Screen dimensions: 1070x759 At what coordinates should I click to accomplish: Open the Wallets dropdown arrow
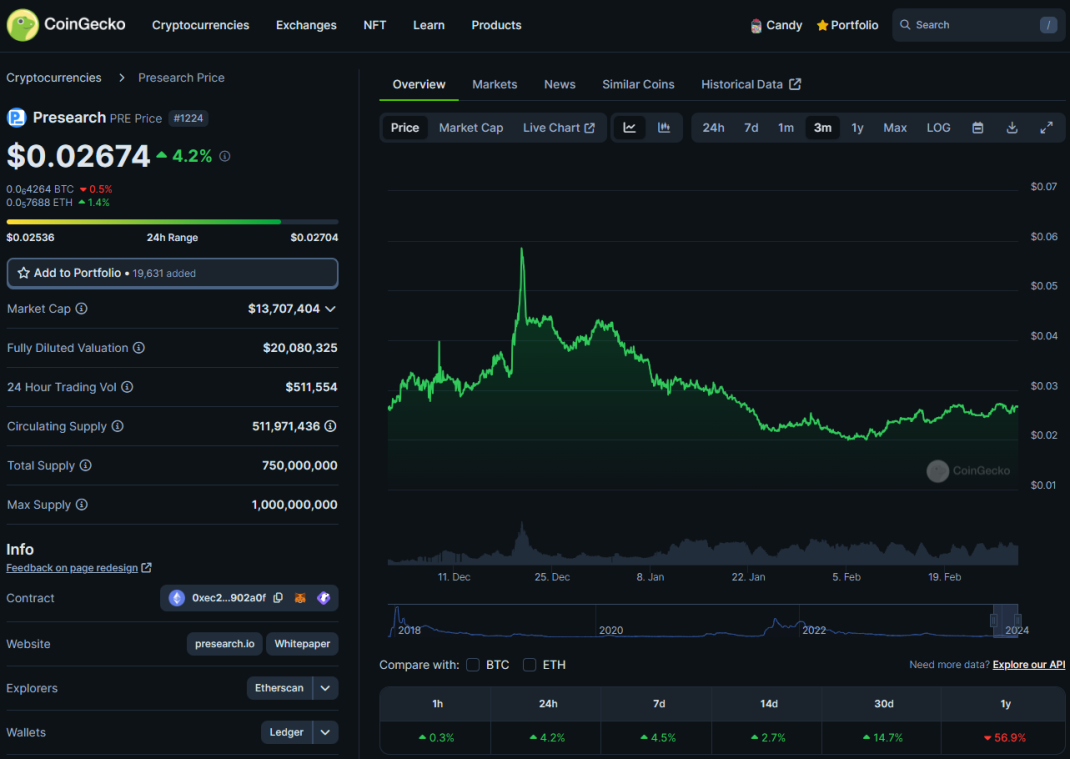click(326, 732)
